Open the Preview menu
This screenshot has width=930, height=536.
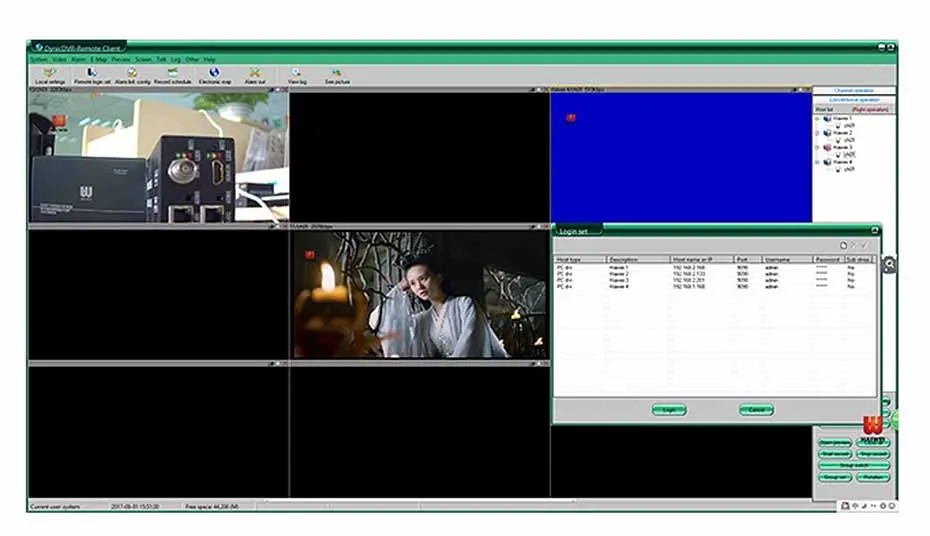(121, 59)
